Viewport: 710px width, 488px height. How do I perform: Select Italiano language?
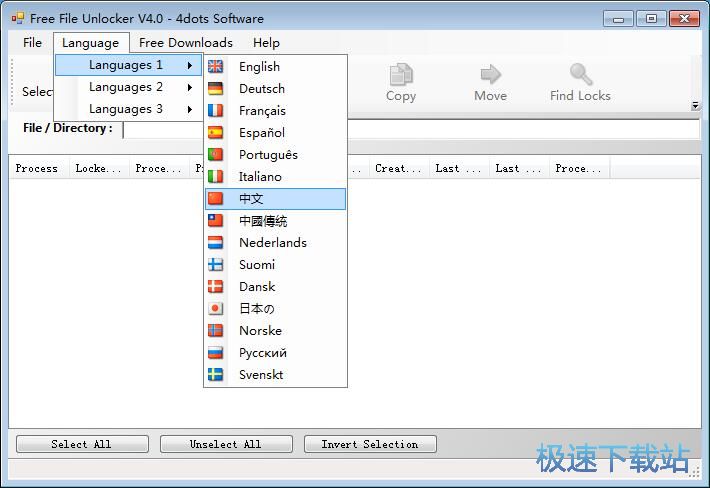click(275, 177)
